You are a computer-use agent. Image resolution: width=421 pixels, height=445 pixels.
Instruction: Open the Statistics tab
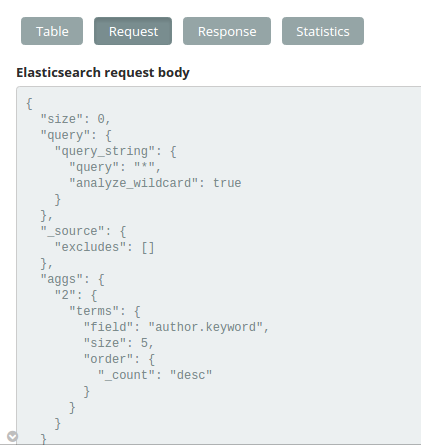(x=323, y=31)
